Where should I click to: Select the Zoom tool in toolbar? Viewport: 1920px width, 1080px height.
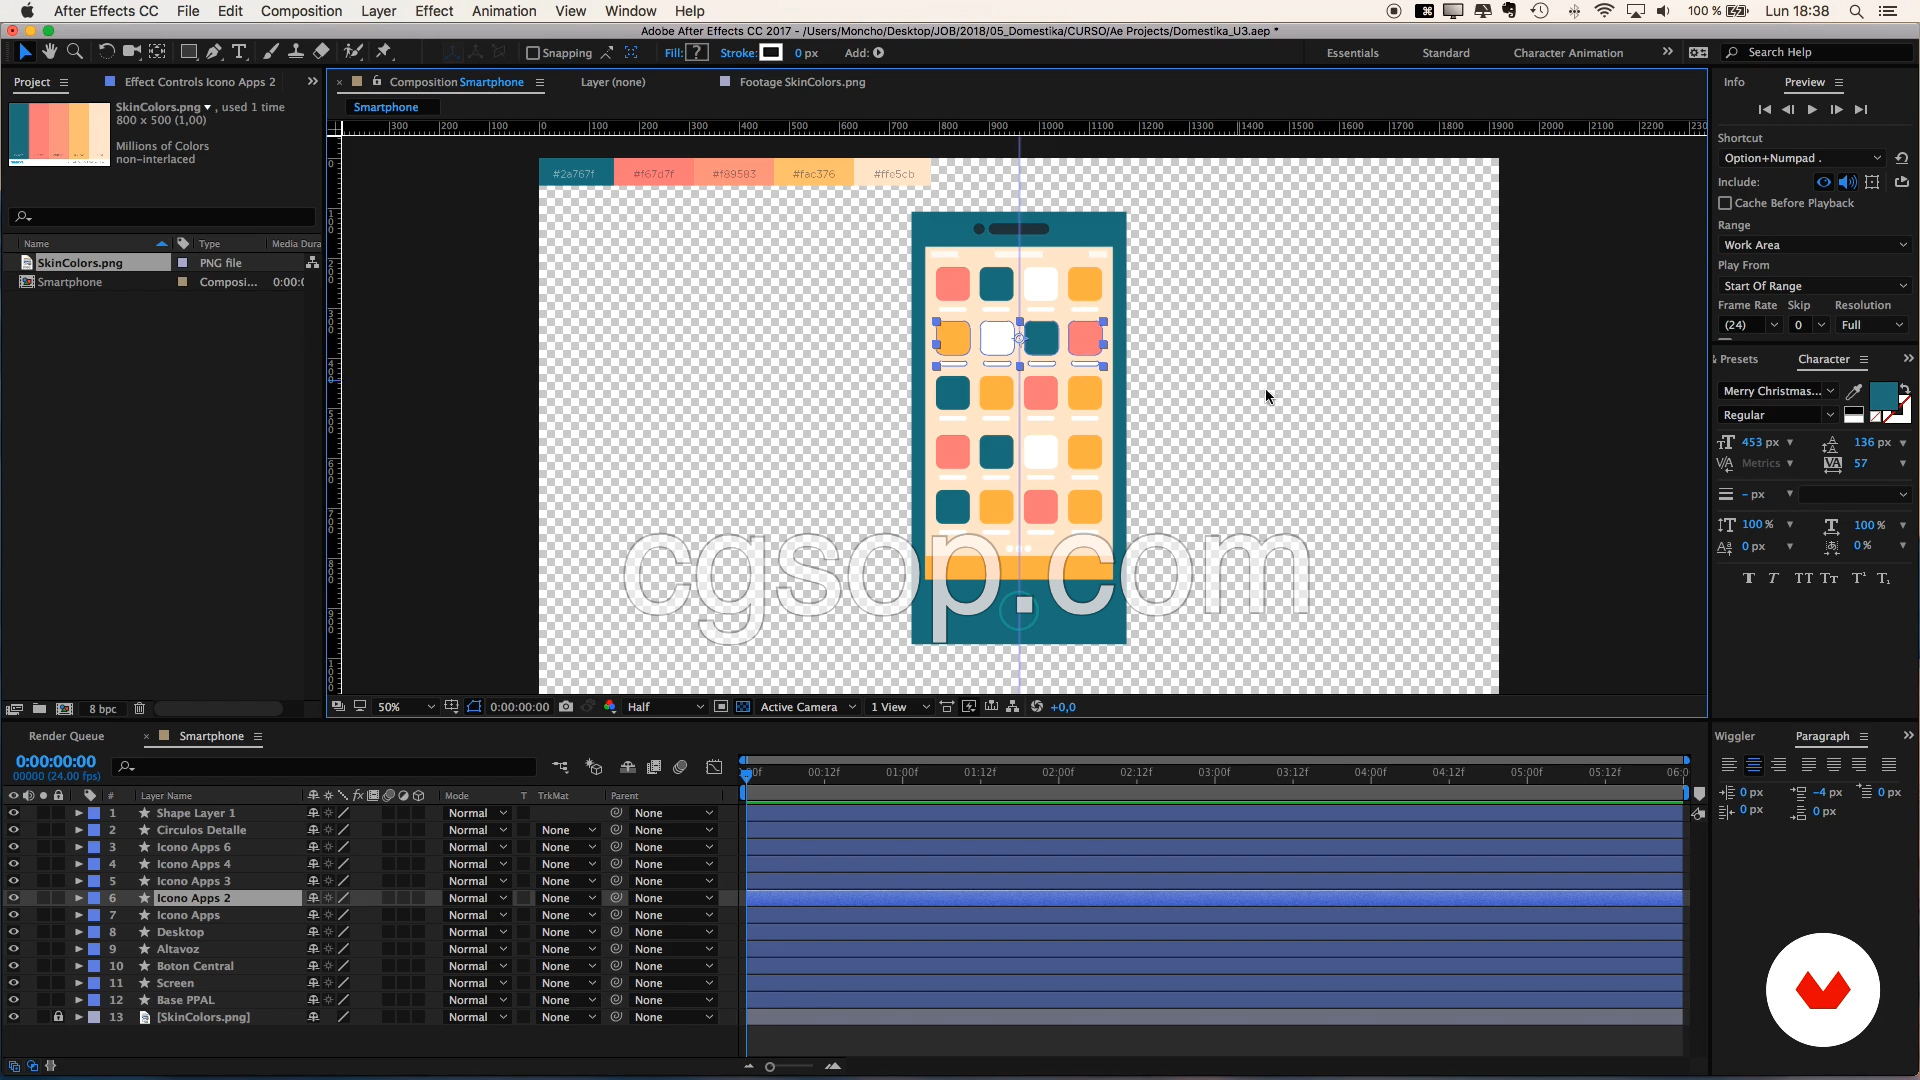[x=74, y=52]
